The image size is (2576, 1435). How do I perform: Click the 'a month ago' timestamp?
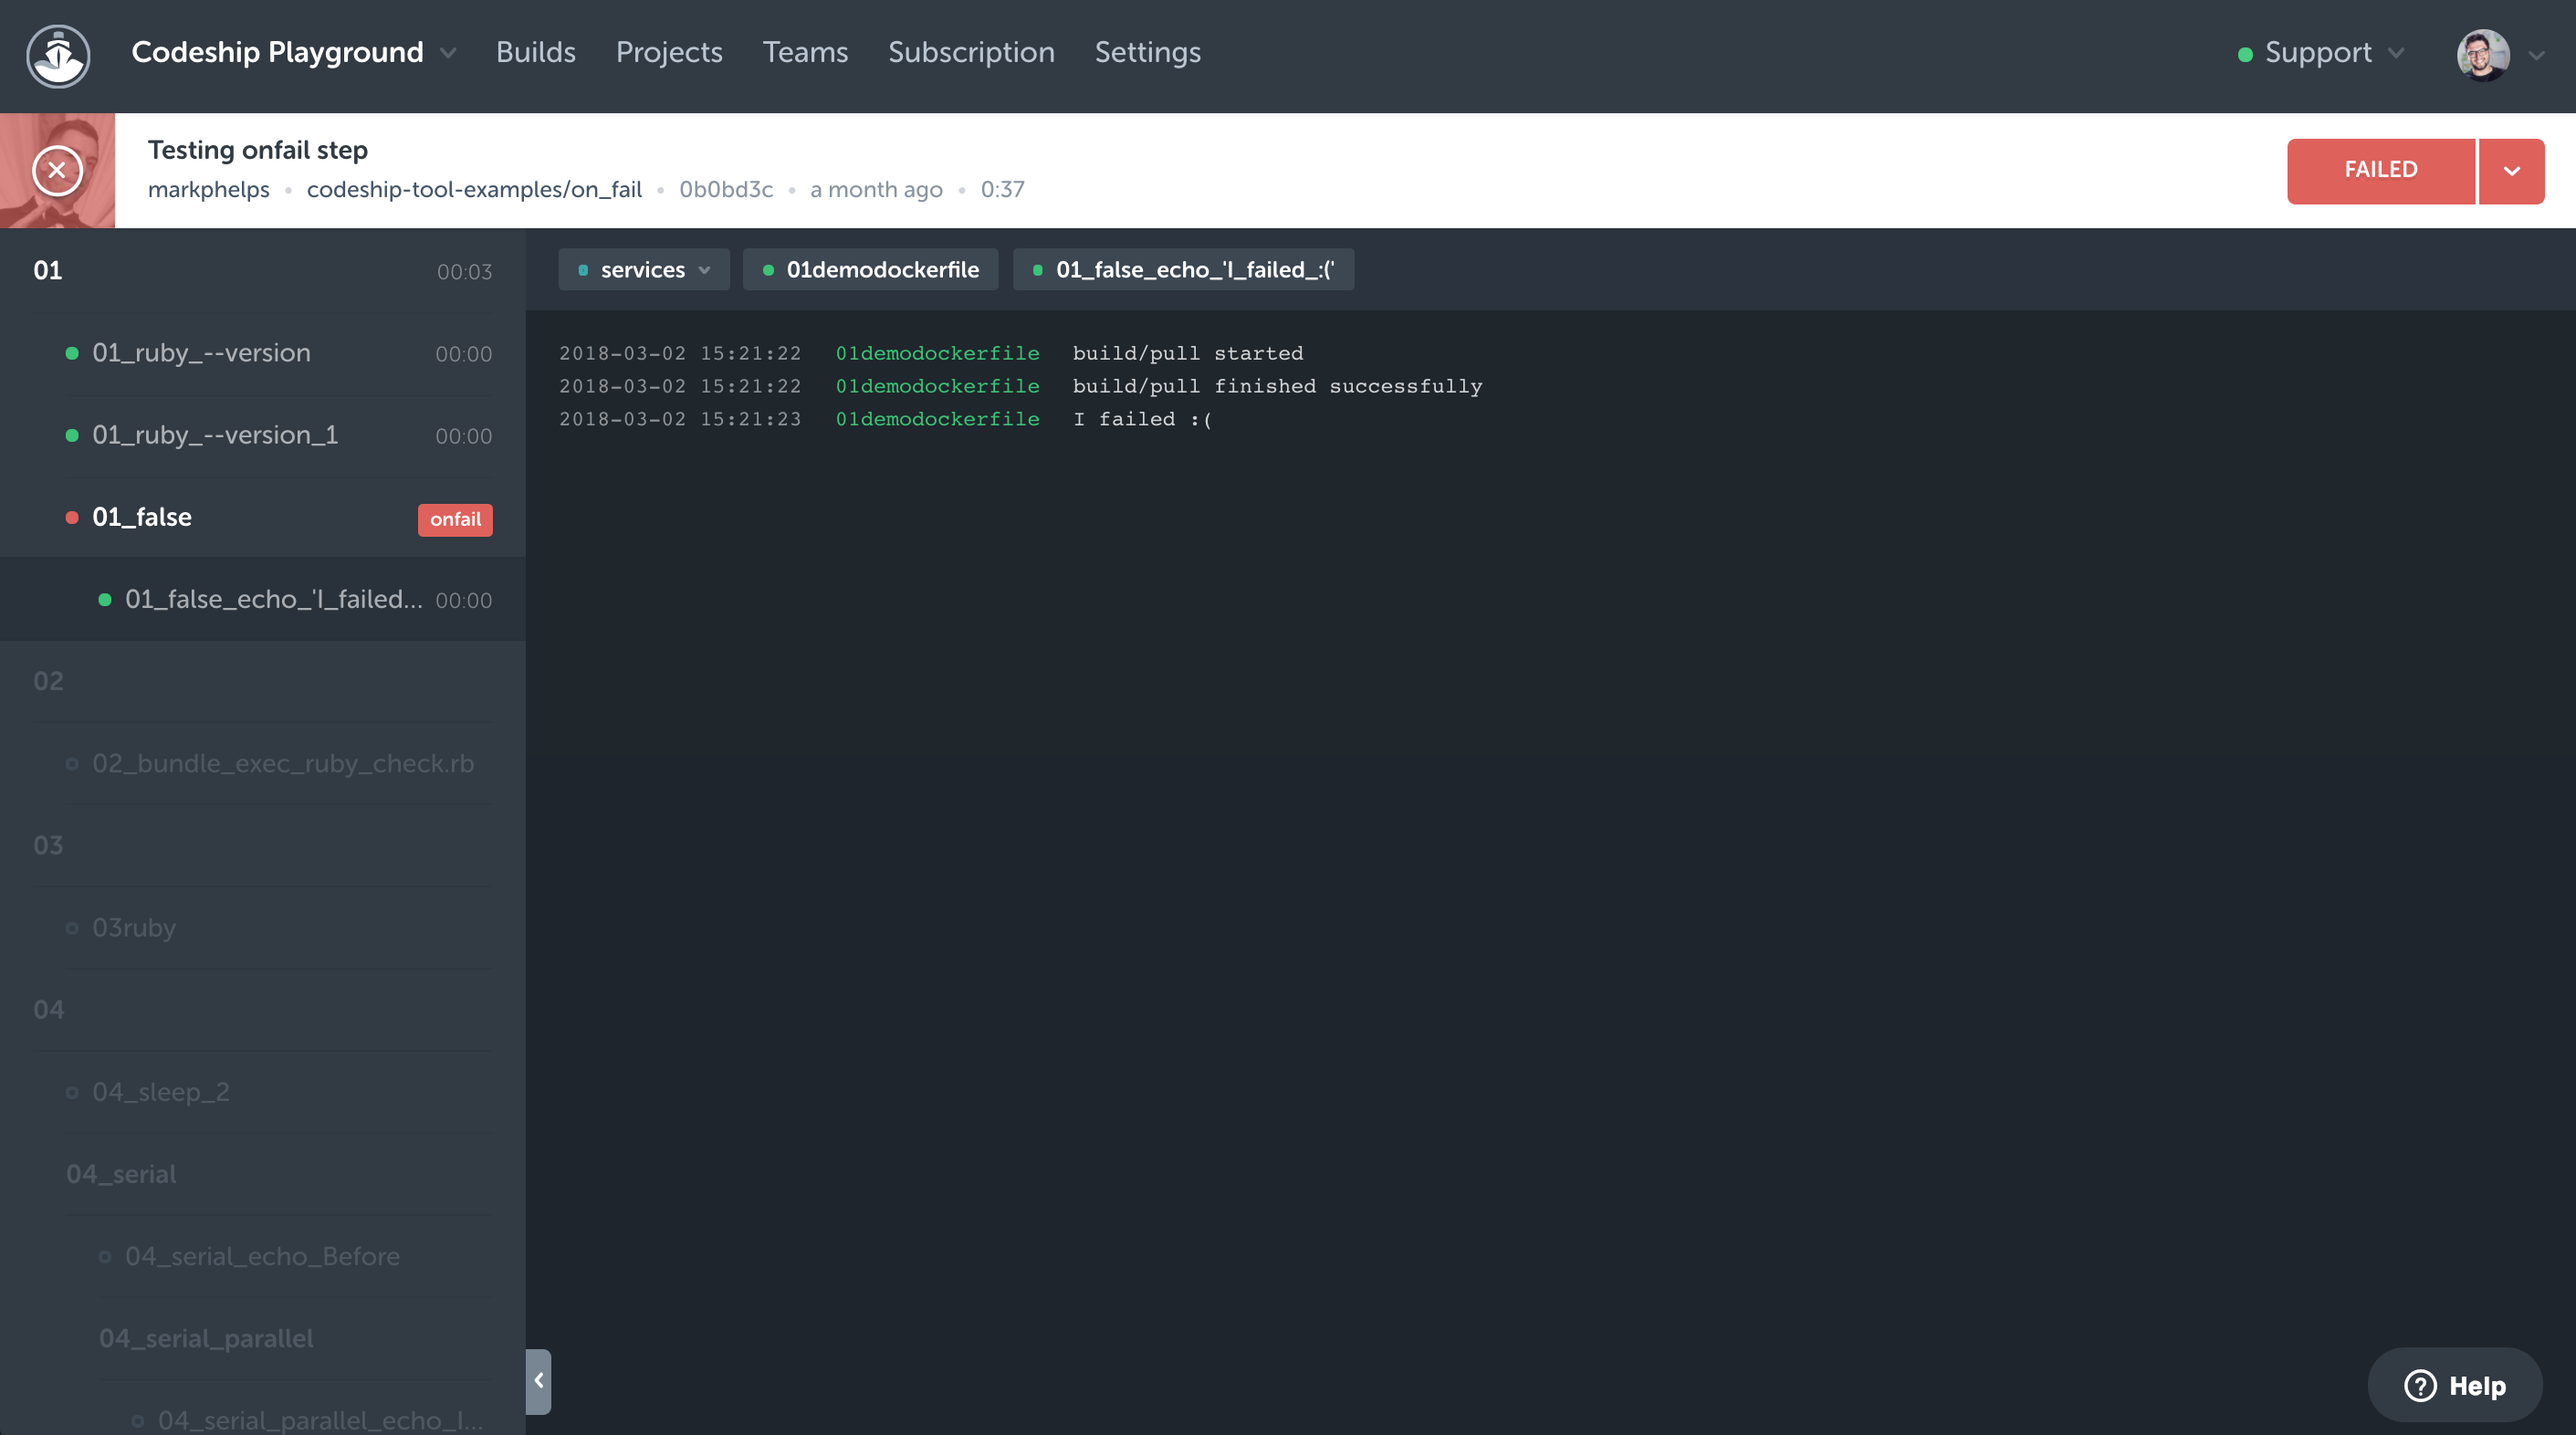tap(876, 189)
